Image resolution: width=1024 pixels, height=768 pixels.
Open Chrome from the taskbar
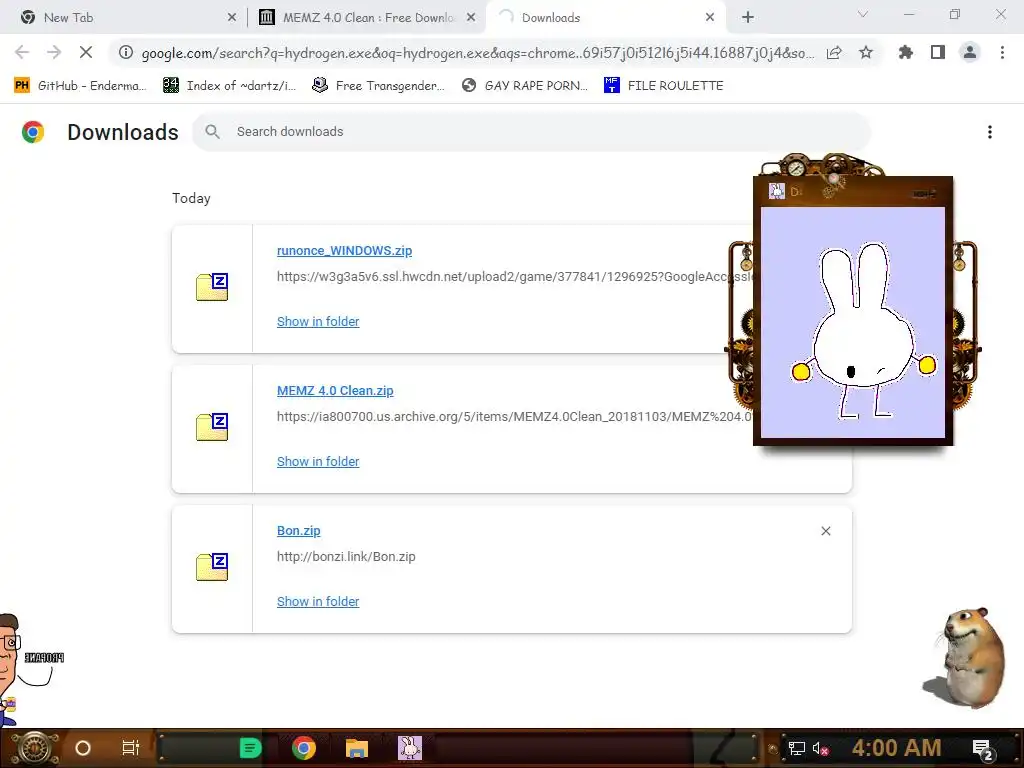304,748
